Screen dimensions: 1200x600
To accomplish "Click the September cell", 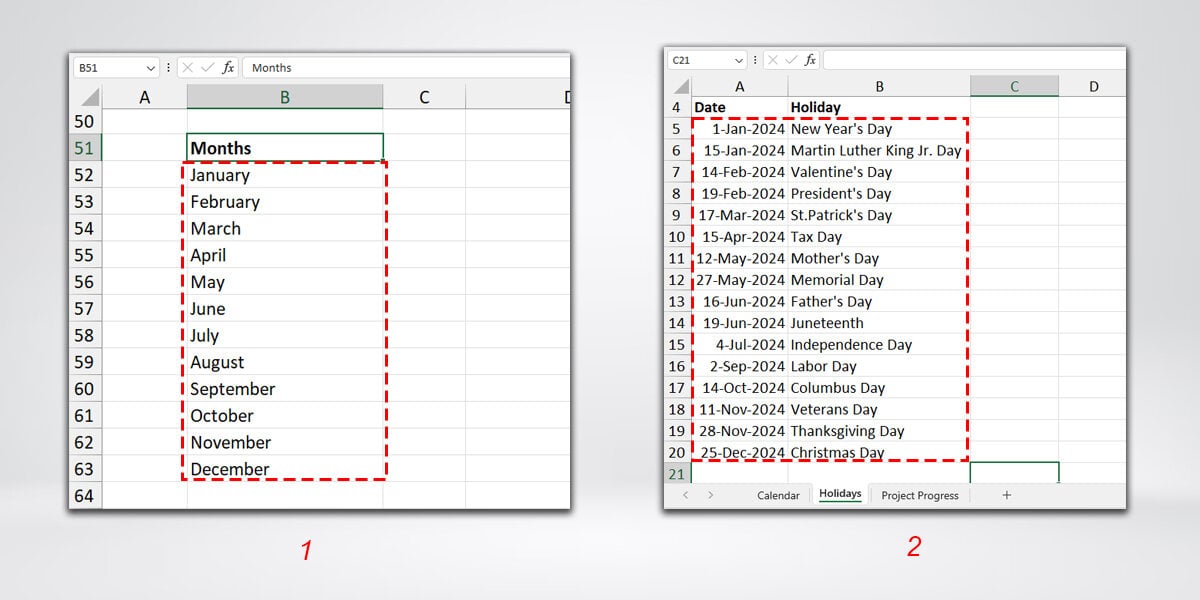I will click(285, 389).
